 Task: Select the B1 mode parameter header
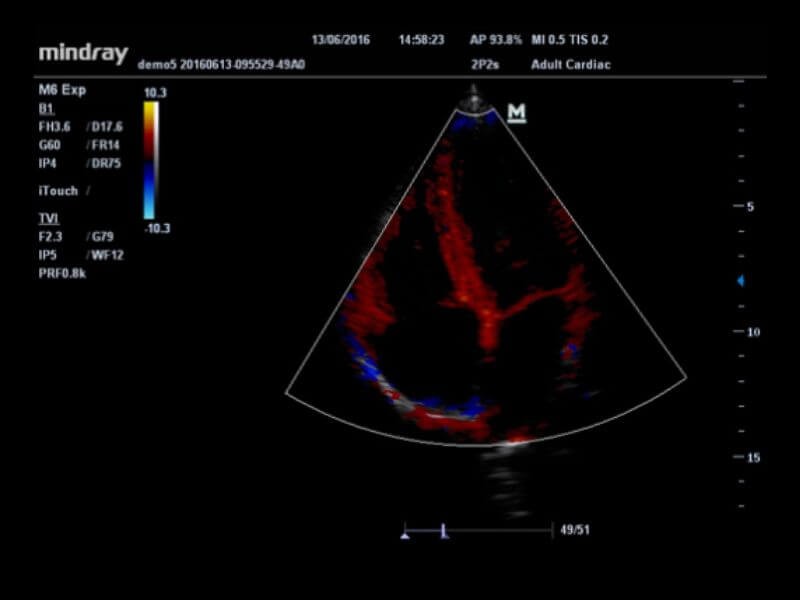(x=44, y=107)
